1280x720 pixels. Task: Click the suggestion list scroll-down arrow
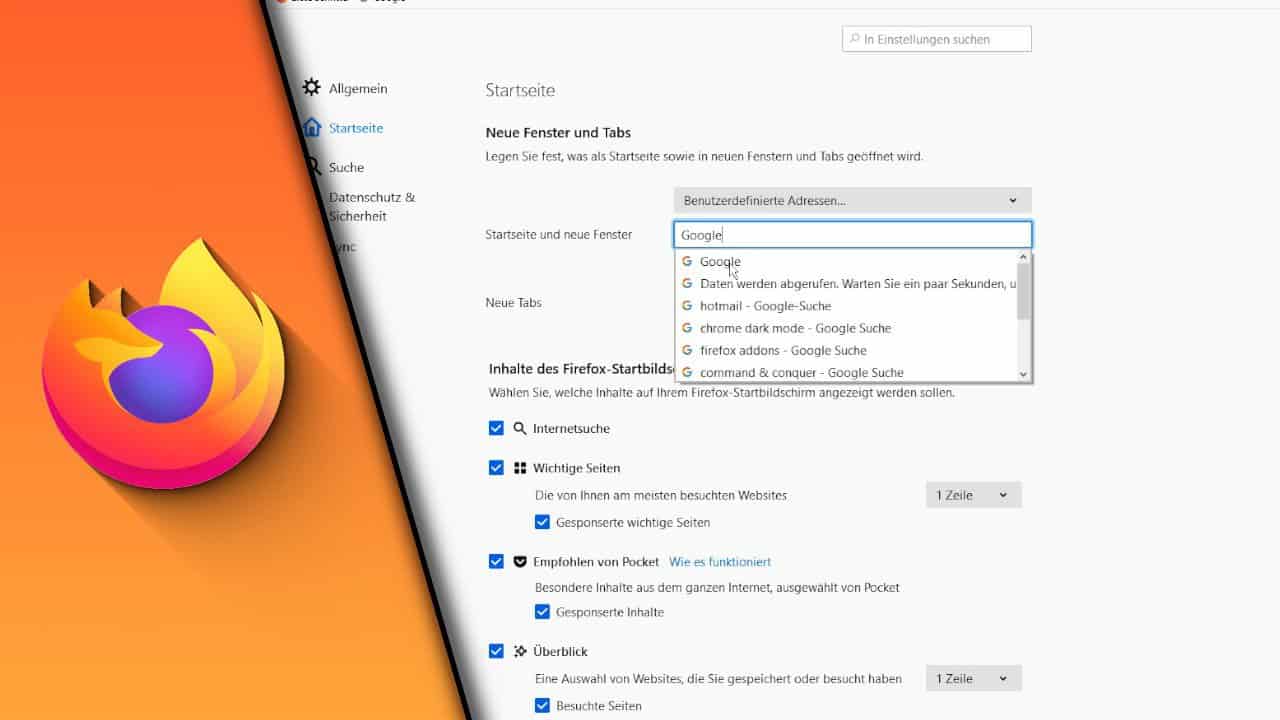coord(1023,374)
